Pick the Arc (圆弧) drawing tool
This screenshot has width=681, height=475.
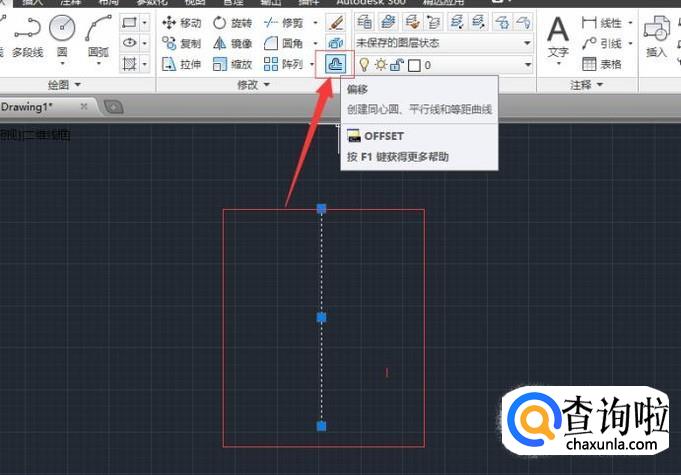coord(98,34)
